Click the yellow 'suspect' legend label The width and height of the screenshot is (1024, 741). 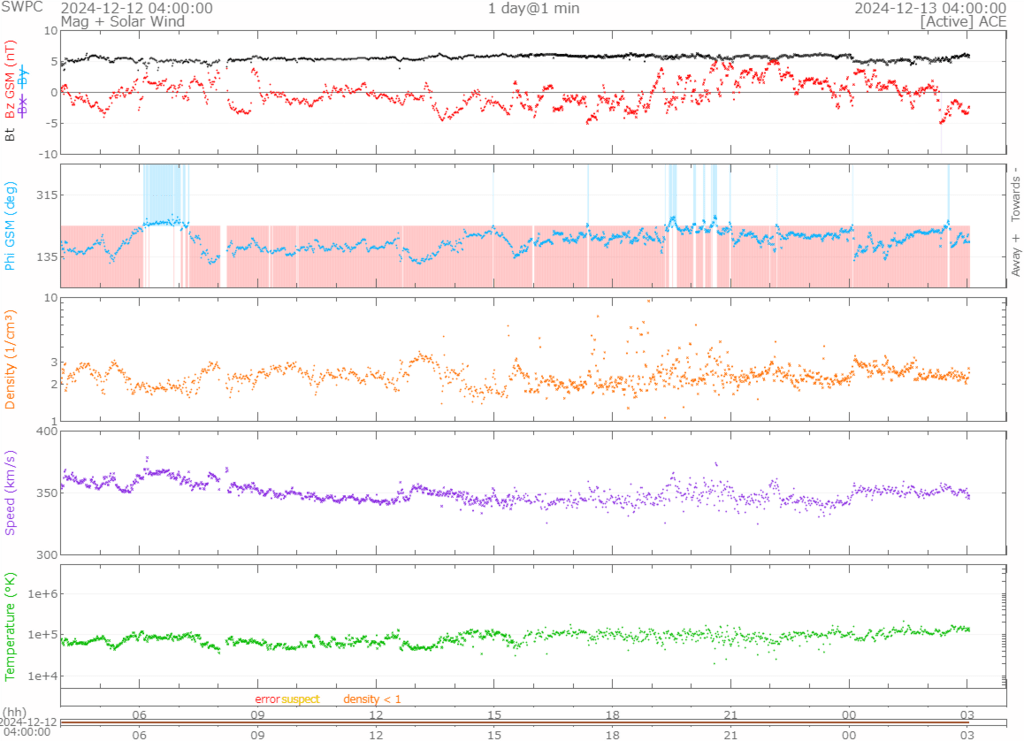click(x=300, y=698)
